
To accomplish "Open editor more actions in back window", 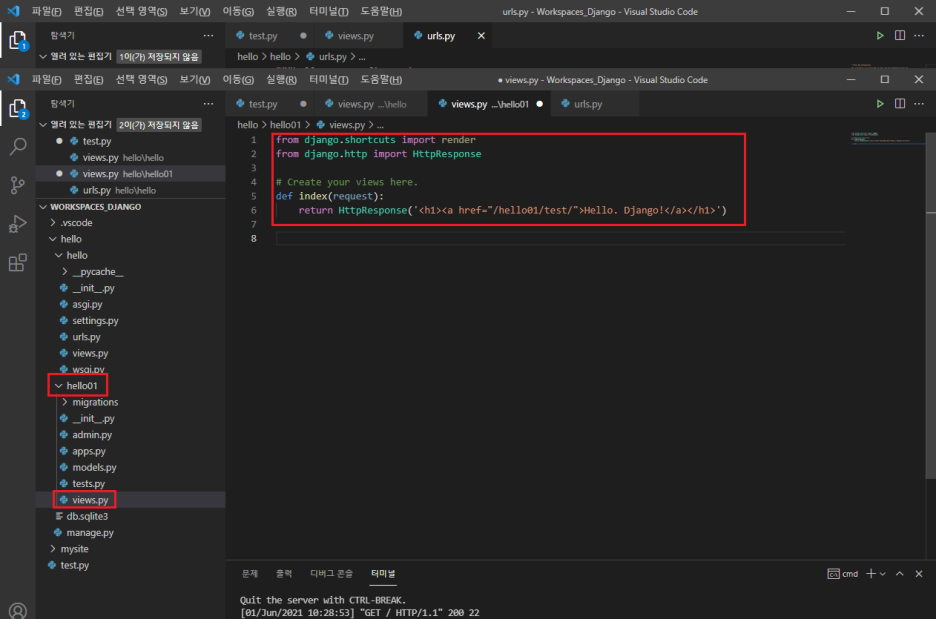I will click(x=919, y=36).
